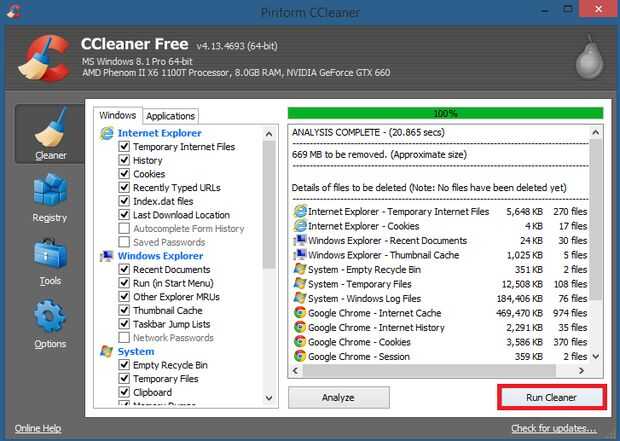This screenshot has width=620, height=441.
Task: Click the Internet Explorer category icon
Action: tap(107, 133)
